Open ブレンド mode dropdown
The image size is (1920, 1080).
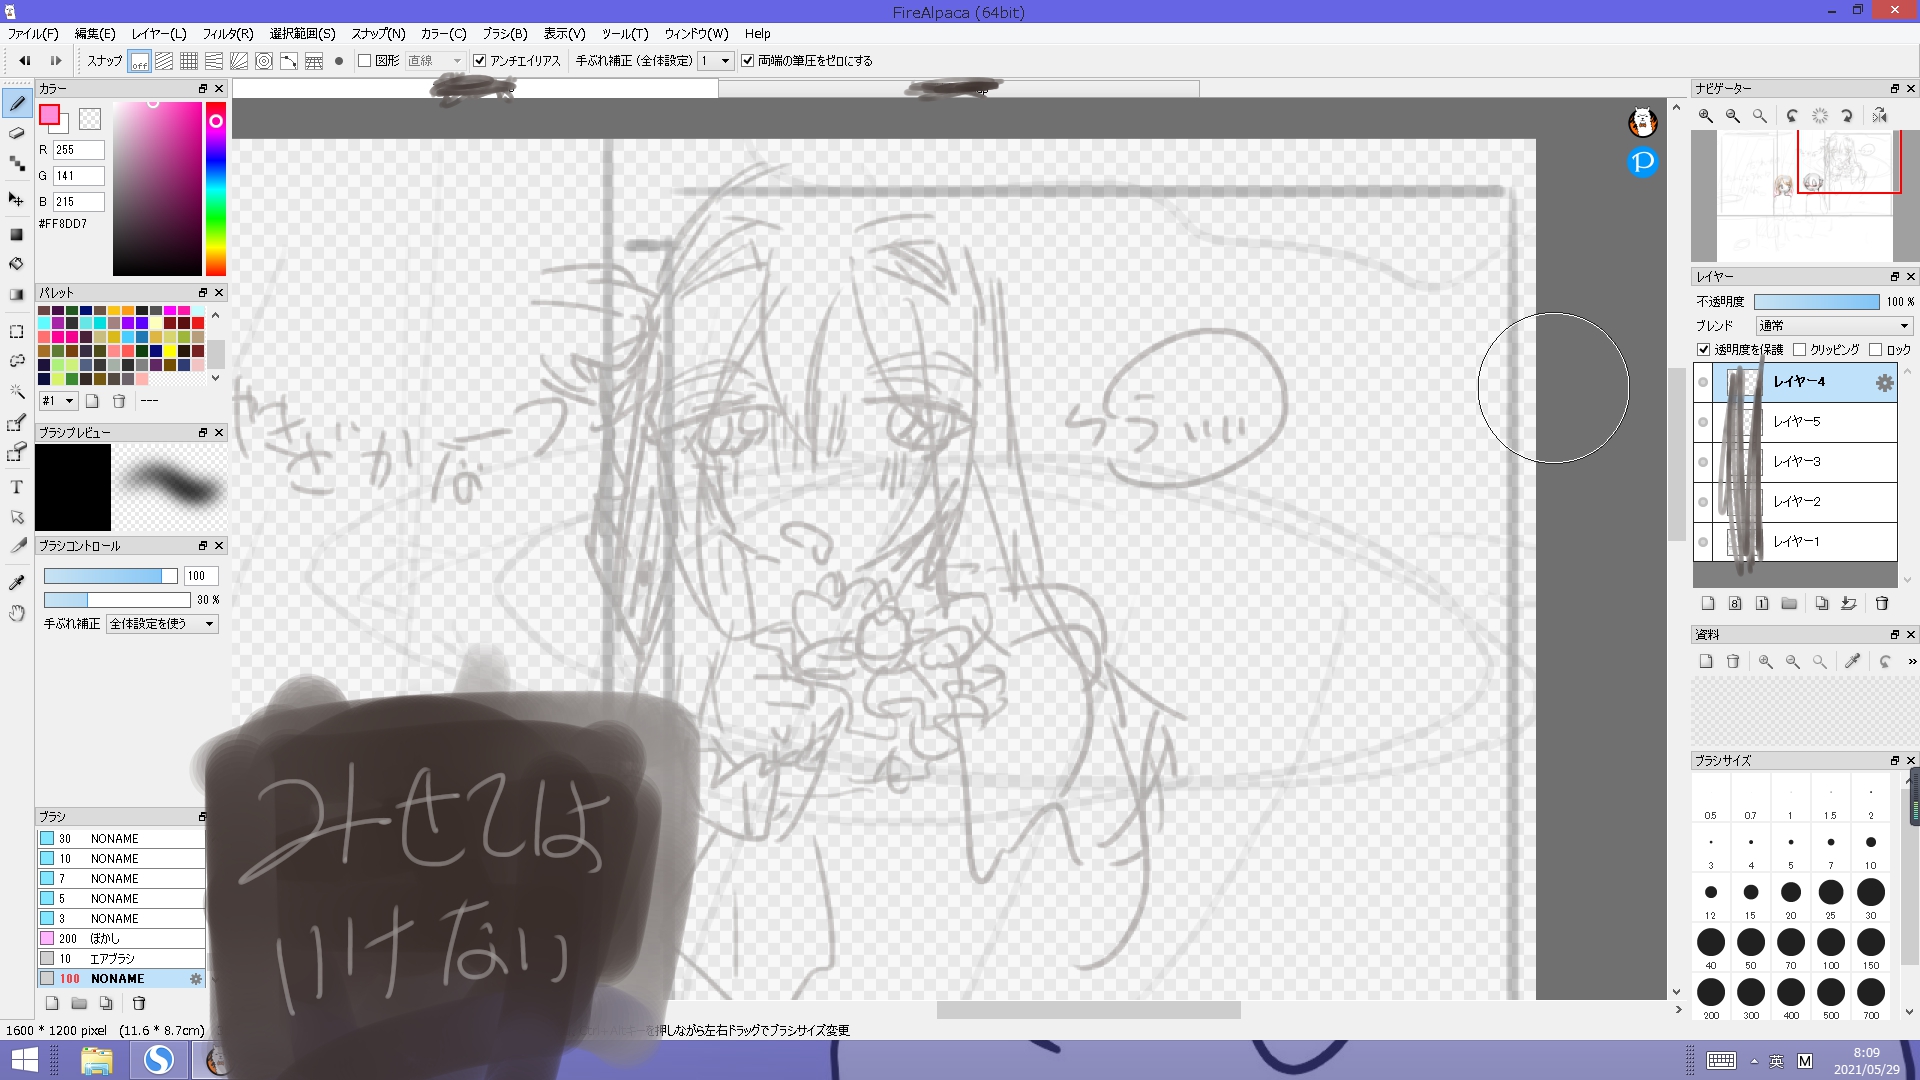pos(1834,326)
